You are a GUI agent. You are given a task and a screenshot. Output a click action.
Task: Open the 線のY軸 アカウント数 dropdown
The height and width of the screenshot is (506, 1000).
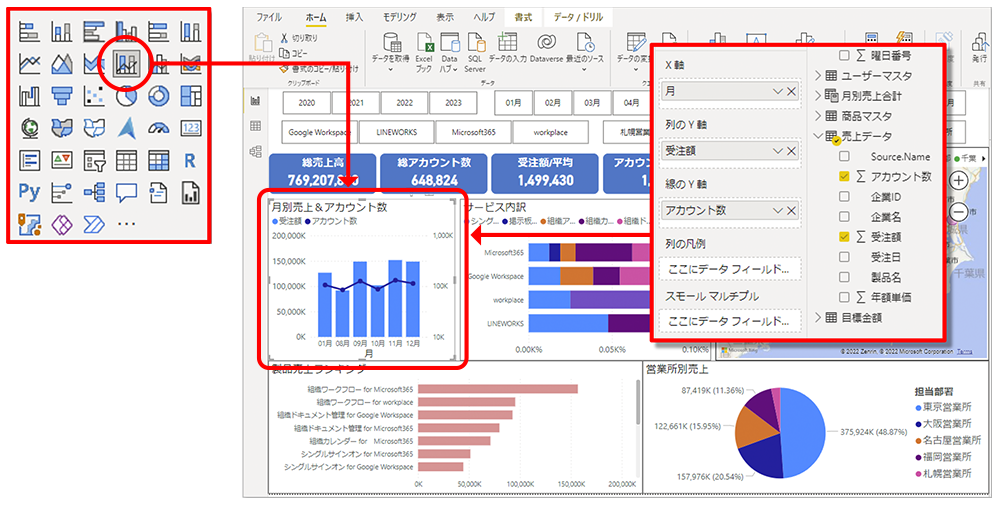(777, 211)
